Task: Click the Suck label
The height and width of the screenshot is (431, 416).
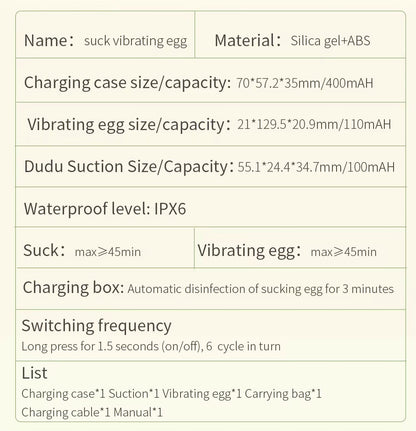Action: pos(44,250)
